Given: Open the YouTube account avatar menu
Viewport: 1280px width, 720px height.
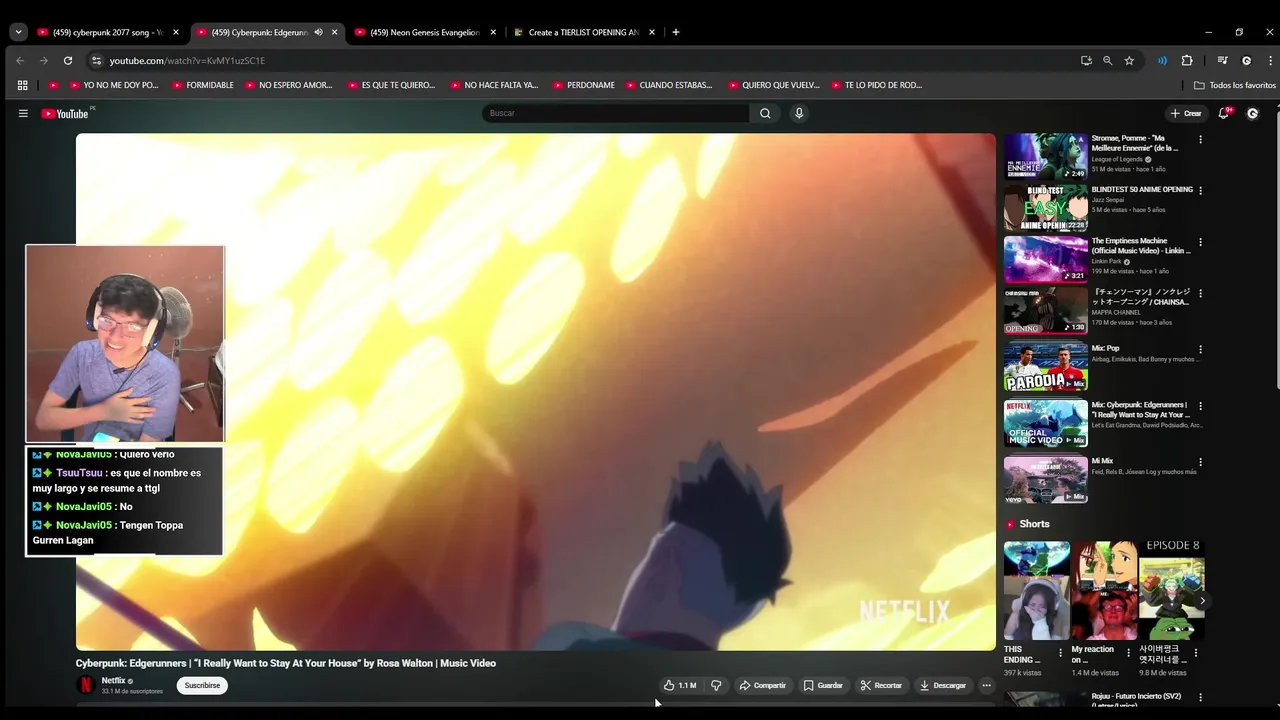Looking at the screenshot, I should click(1252, 113).
